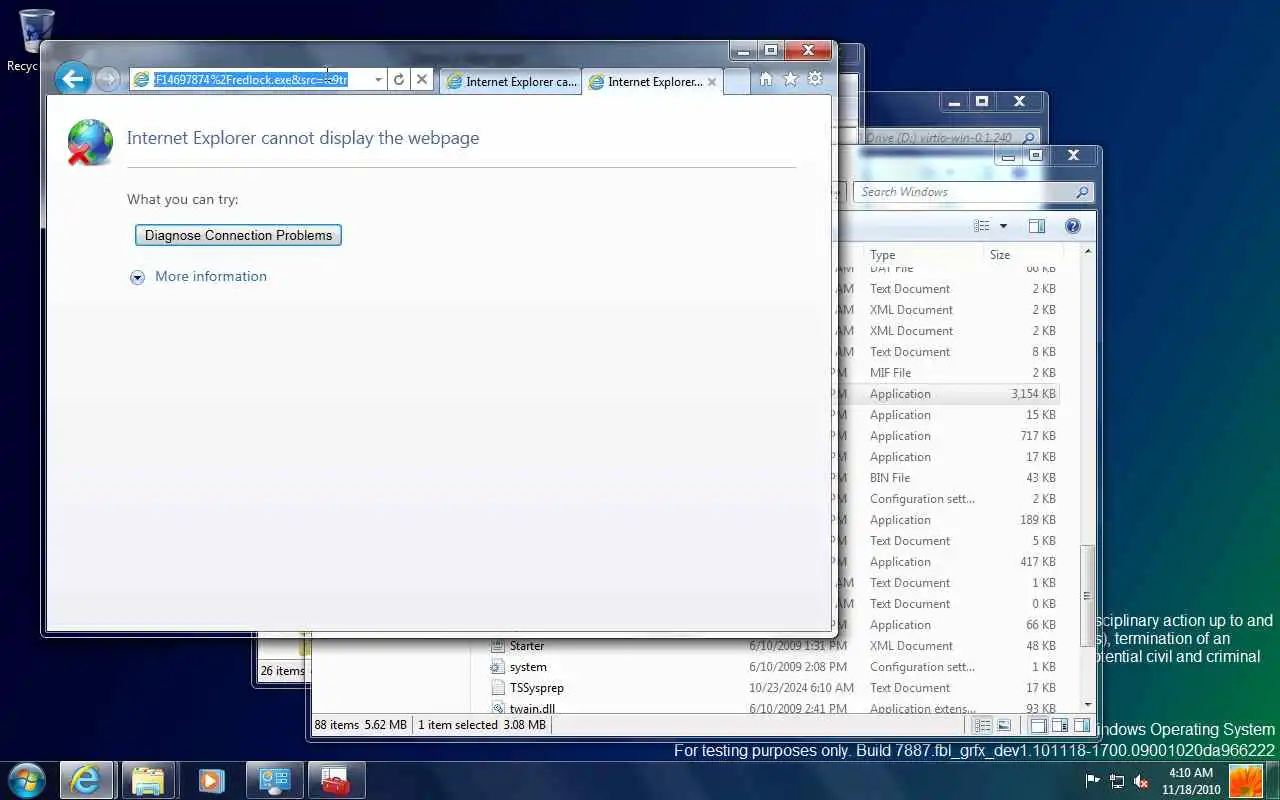Viewport: 1280px width, 800px height.
Task: Switch to large icons view in status bar
Action: [1003, 725]
